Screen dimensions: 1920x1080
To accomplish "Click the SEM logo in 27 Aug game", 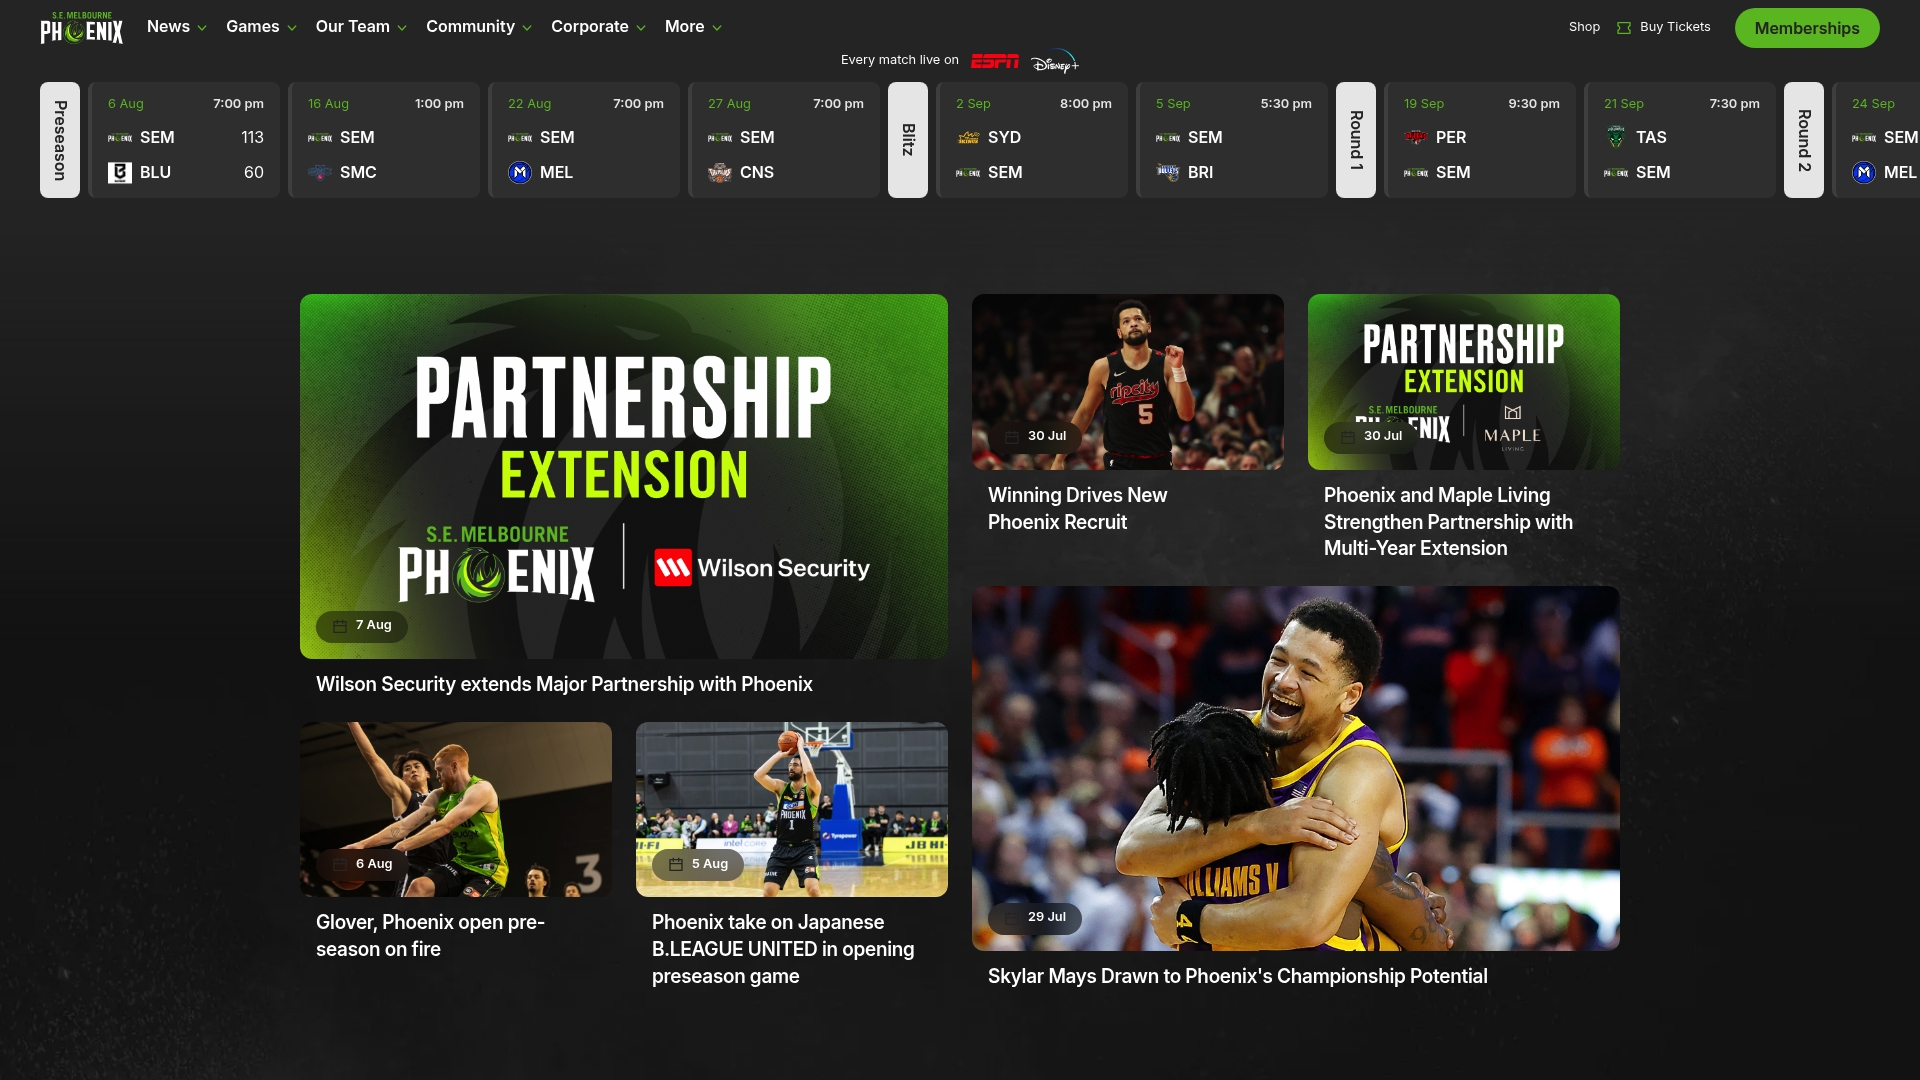I will 720,138.
